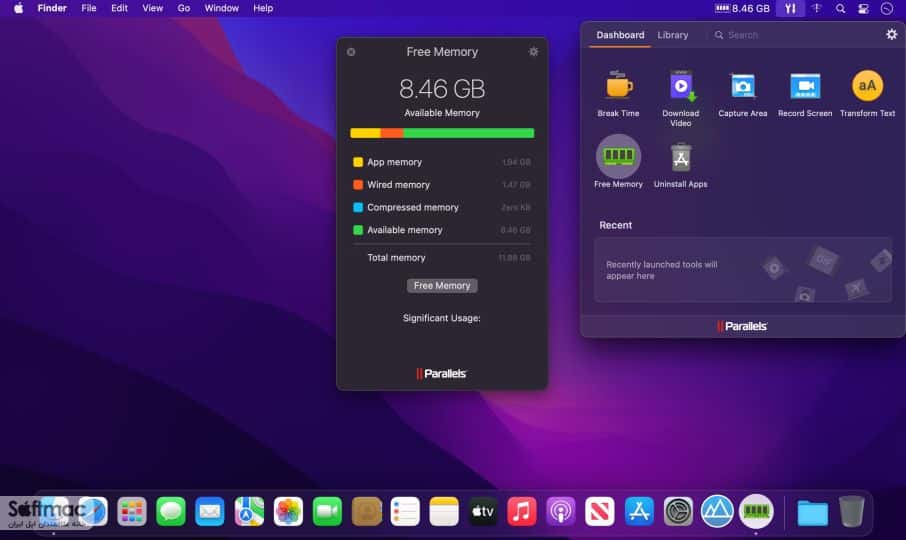This screenshot has width=906, height=540.
Task: Open Music from the Dock
Action: [522, 511]
